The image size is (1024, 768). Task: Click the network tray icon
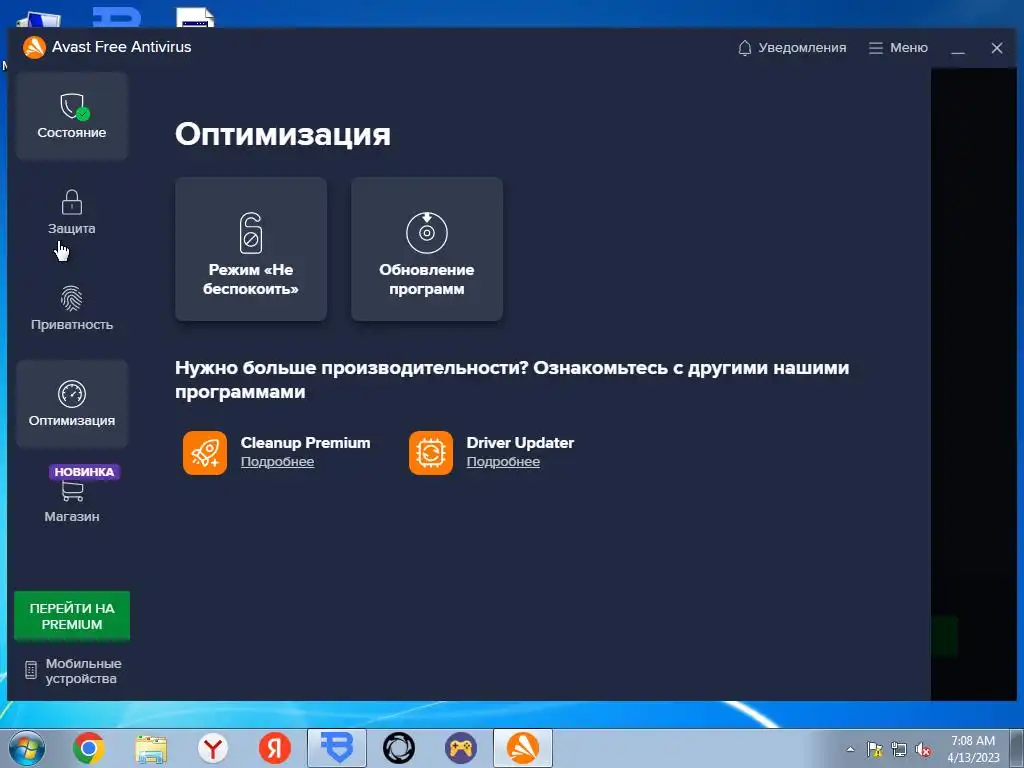tap(899, 749)
